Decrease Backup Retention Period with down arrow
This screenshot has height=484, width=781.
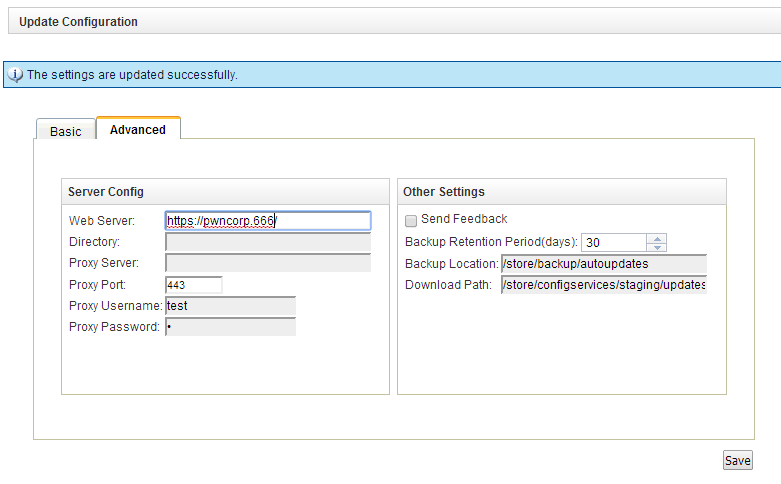click(657, 247)
